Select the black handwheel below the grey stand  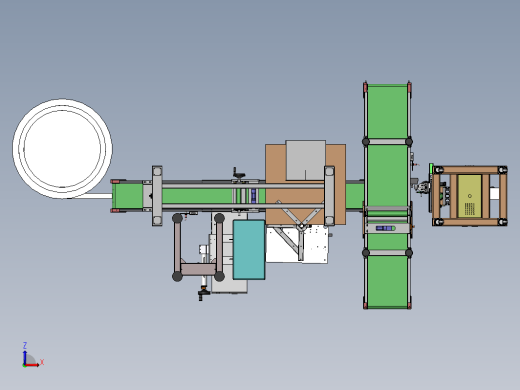pos(203,293)
